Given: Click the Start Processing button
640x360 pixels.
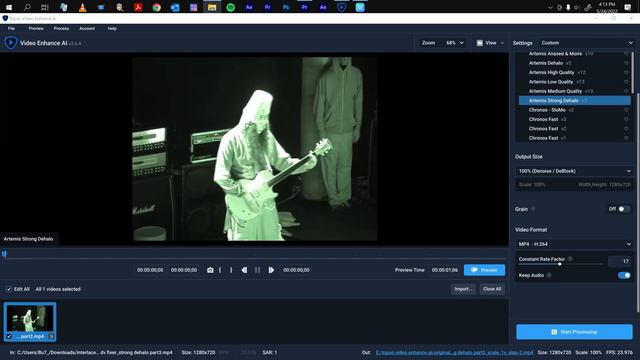Looking at the screenshot, I should click(x=574, y=332).
